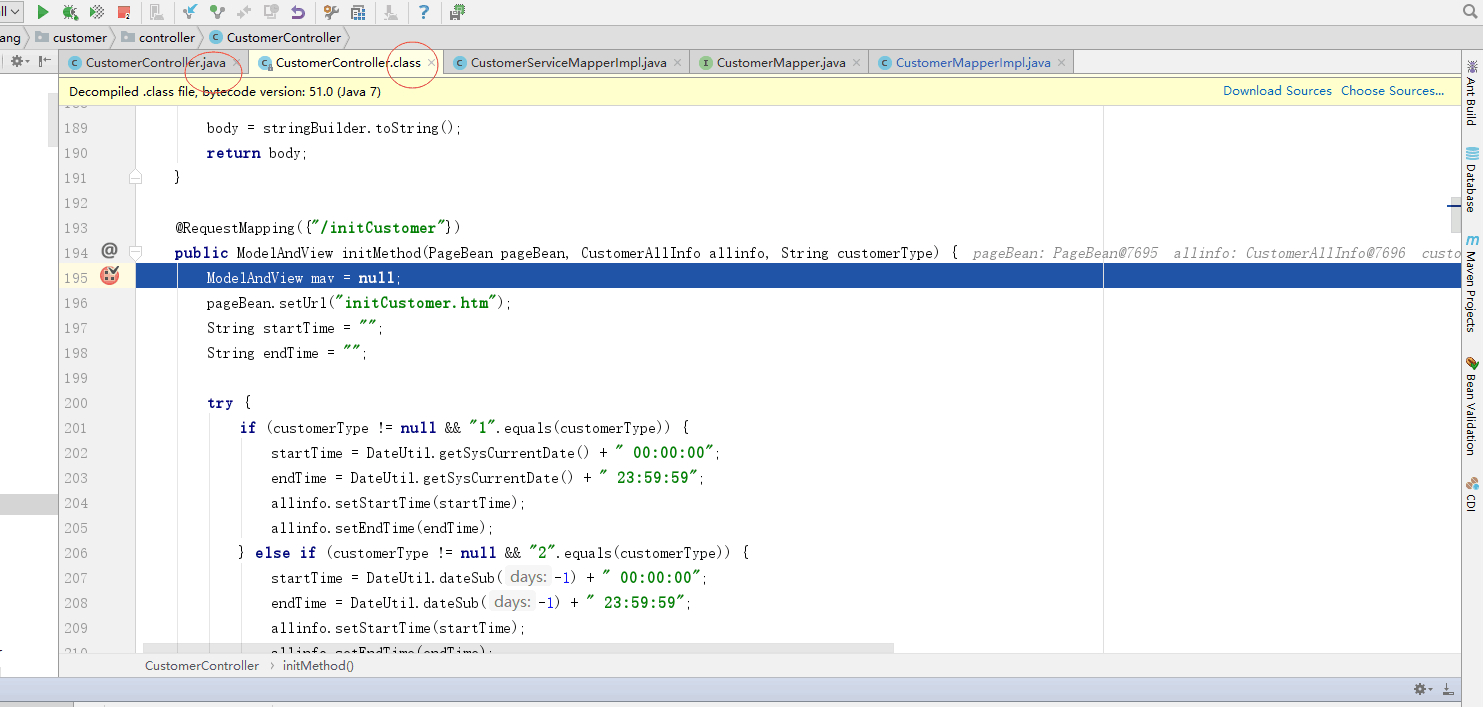1483x707 pixels.
Task: Click the grayed Compare with Same Repository Version icon
Action: 244,12
